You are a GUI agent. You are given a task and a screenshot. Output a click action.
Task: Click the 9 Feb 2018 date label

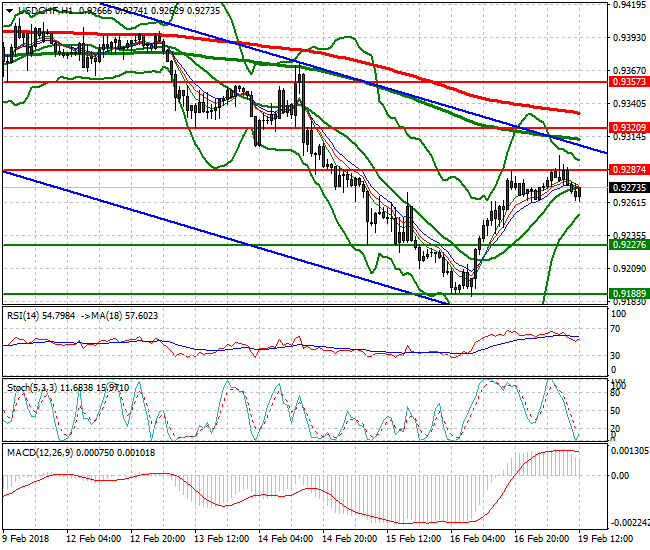26,539
